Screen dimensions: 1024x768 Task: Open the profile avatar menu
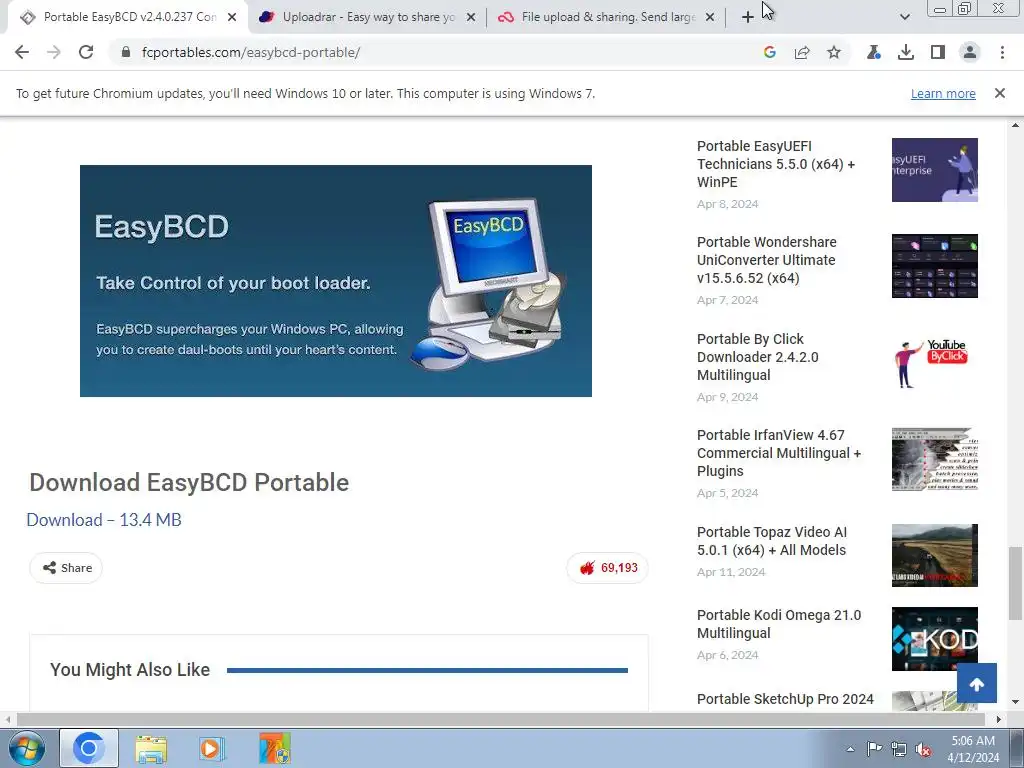(970, 52)
